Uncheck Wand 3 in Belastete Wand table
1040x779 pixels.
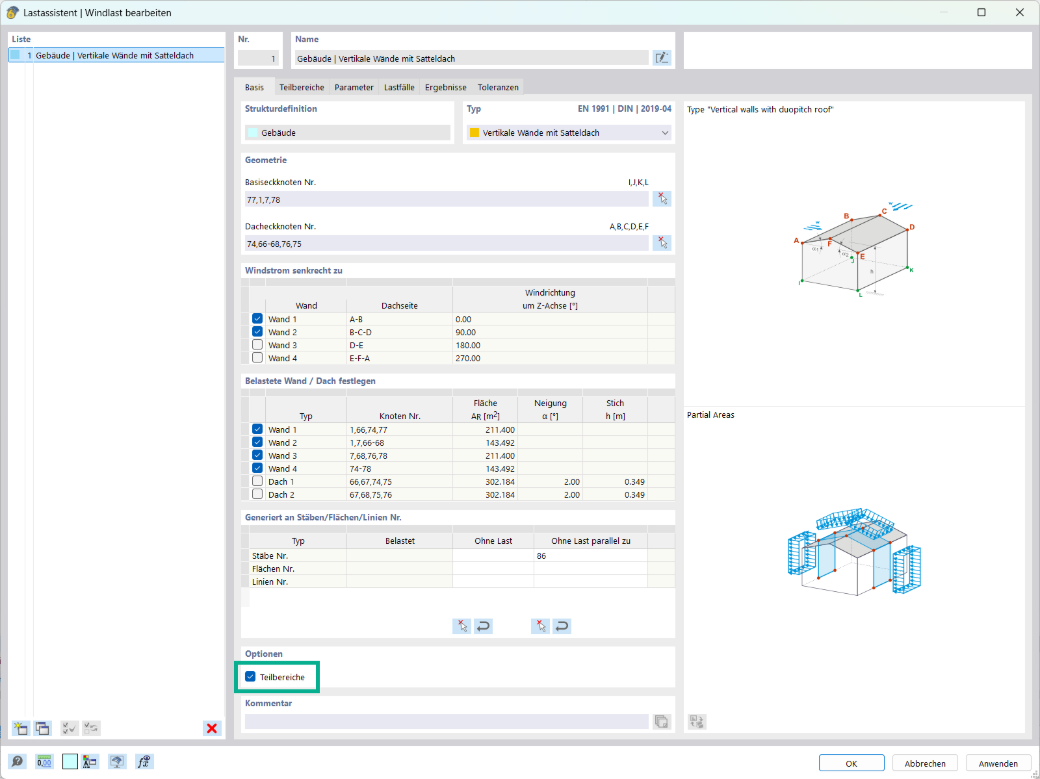tap(257, 455)
